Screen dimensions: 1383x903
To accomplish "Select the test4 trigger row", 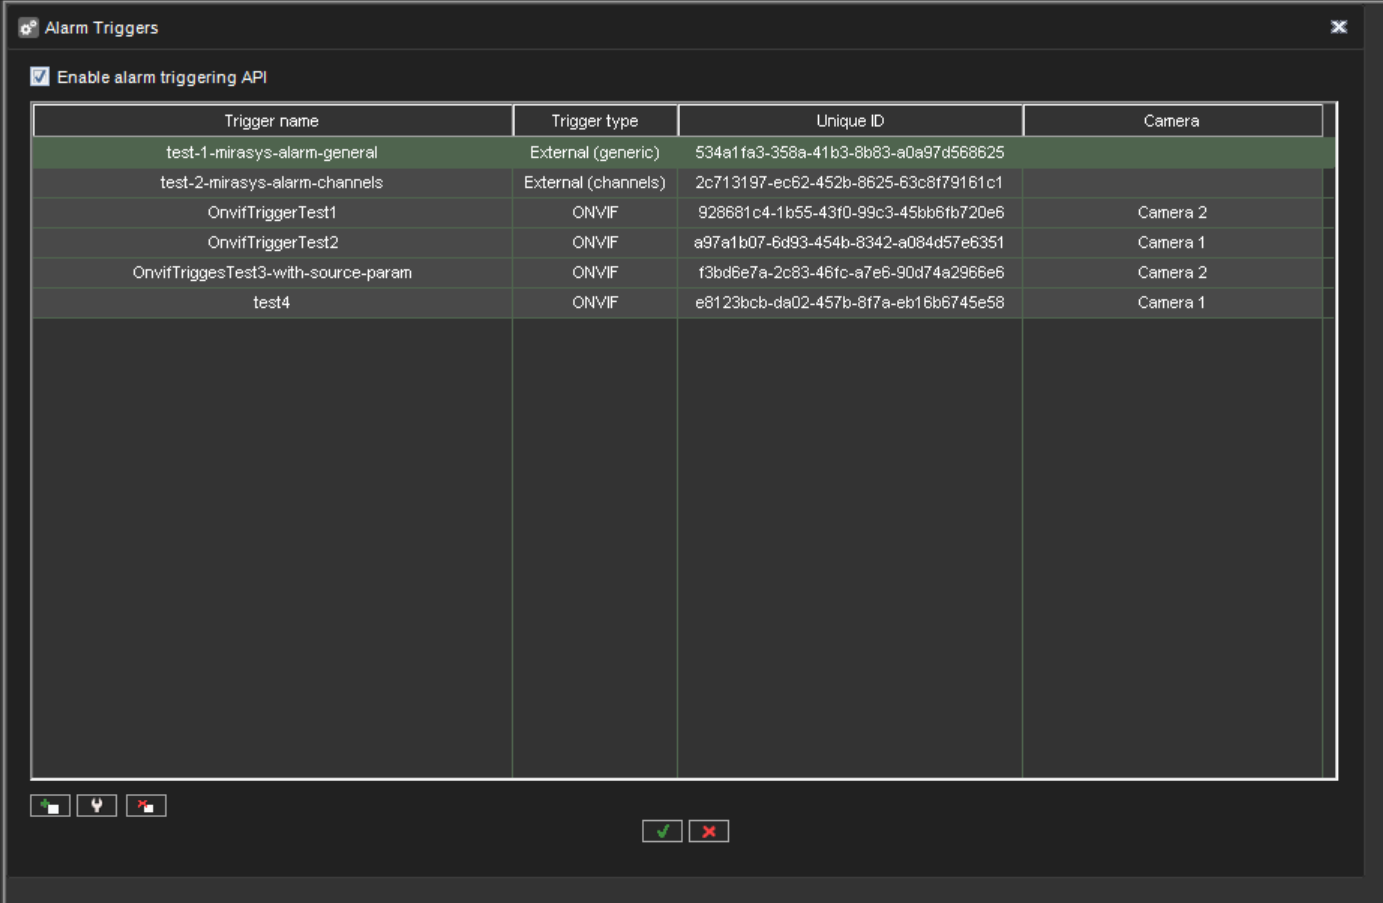I will [x=272, y=302].
